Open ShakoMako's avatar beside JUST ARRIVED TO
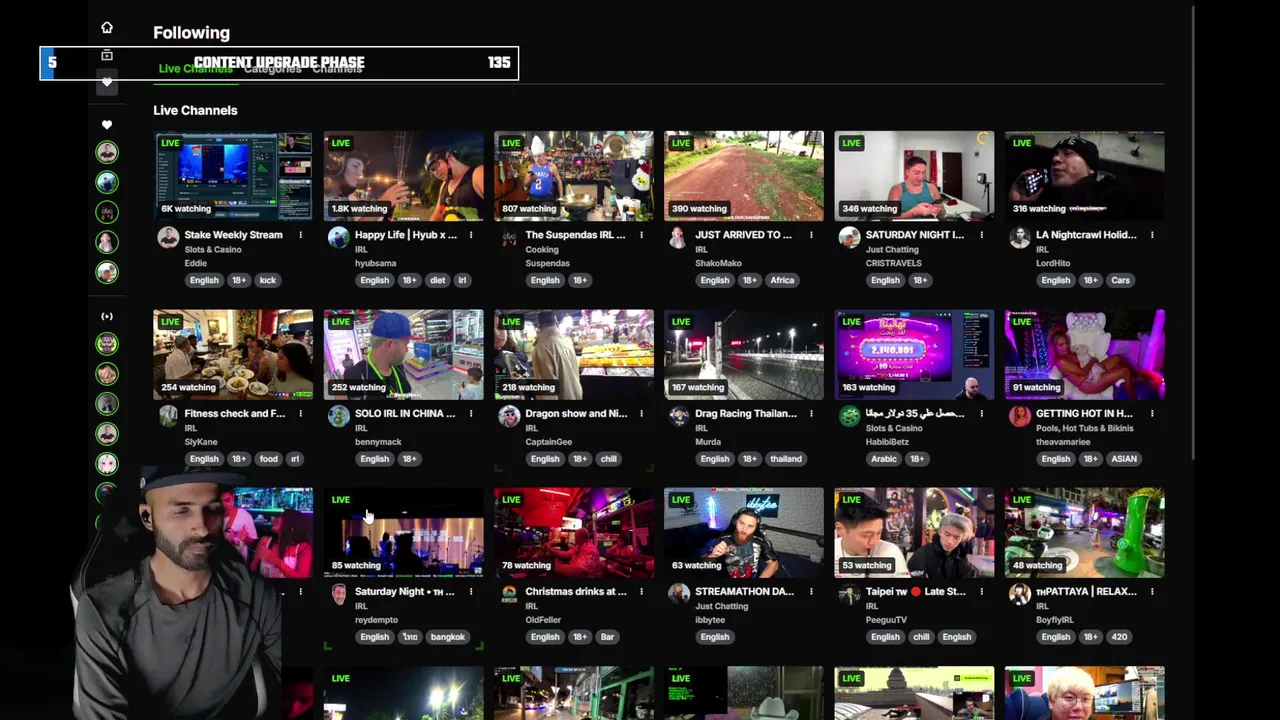The height and width of the screenshot is (720, 1280). pos(679,237)
